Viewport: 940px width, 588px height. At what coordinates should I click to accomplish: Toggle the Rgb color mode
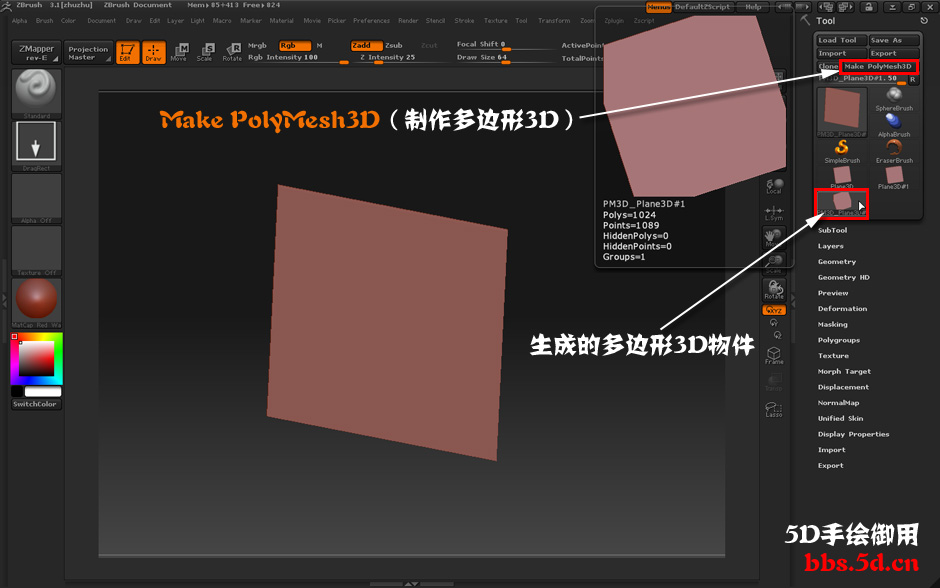point(294,46)
